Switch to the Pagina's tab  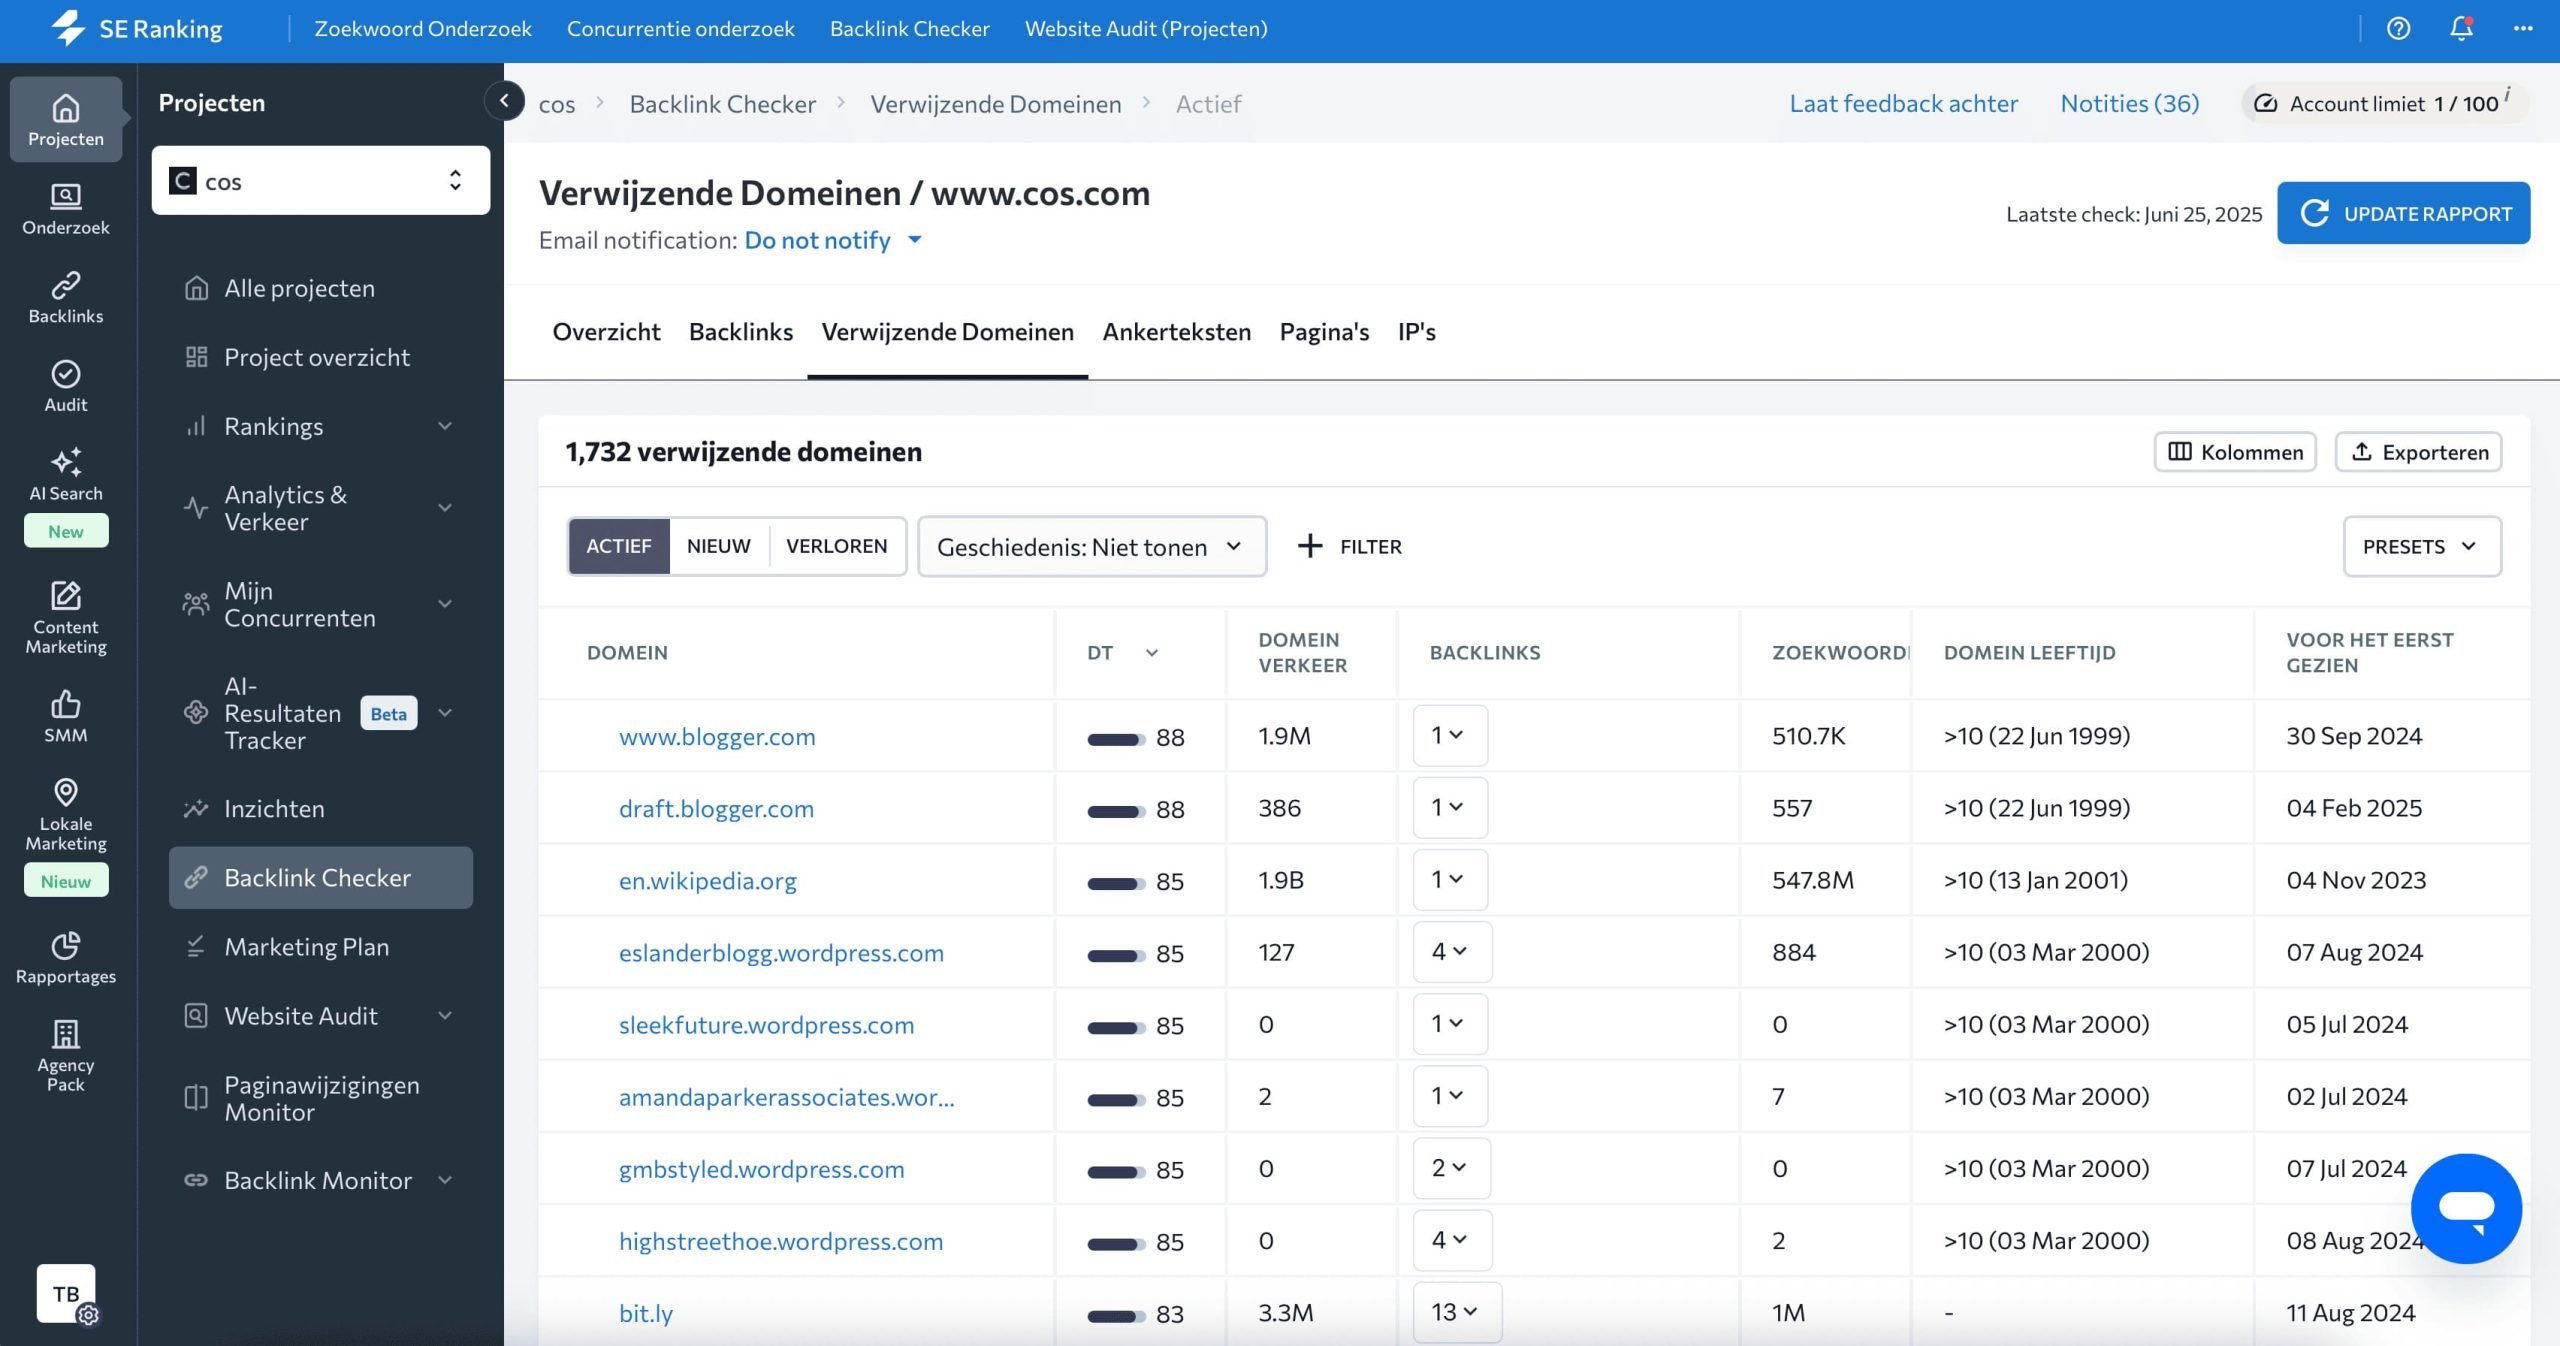click(1324, 331)
